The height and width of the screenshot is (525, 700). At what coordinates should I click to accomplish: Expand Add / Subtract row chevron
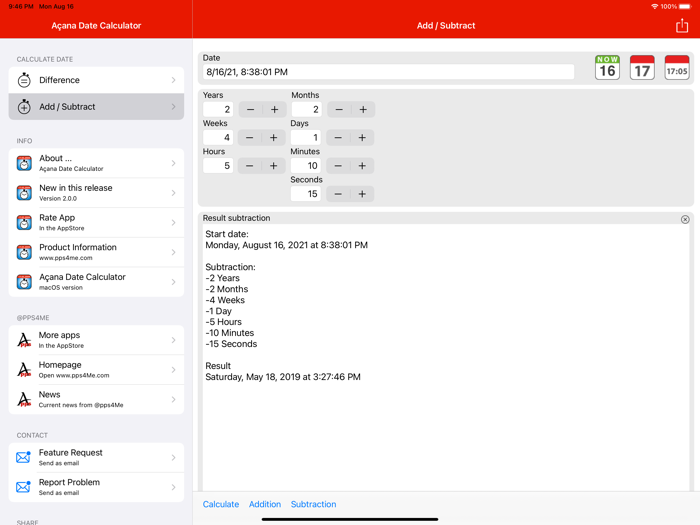coord(173,107)
